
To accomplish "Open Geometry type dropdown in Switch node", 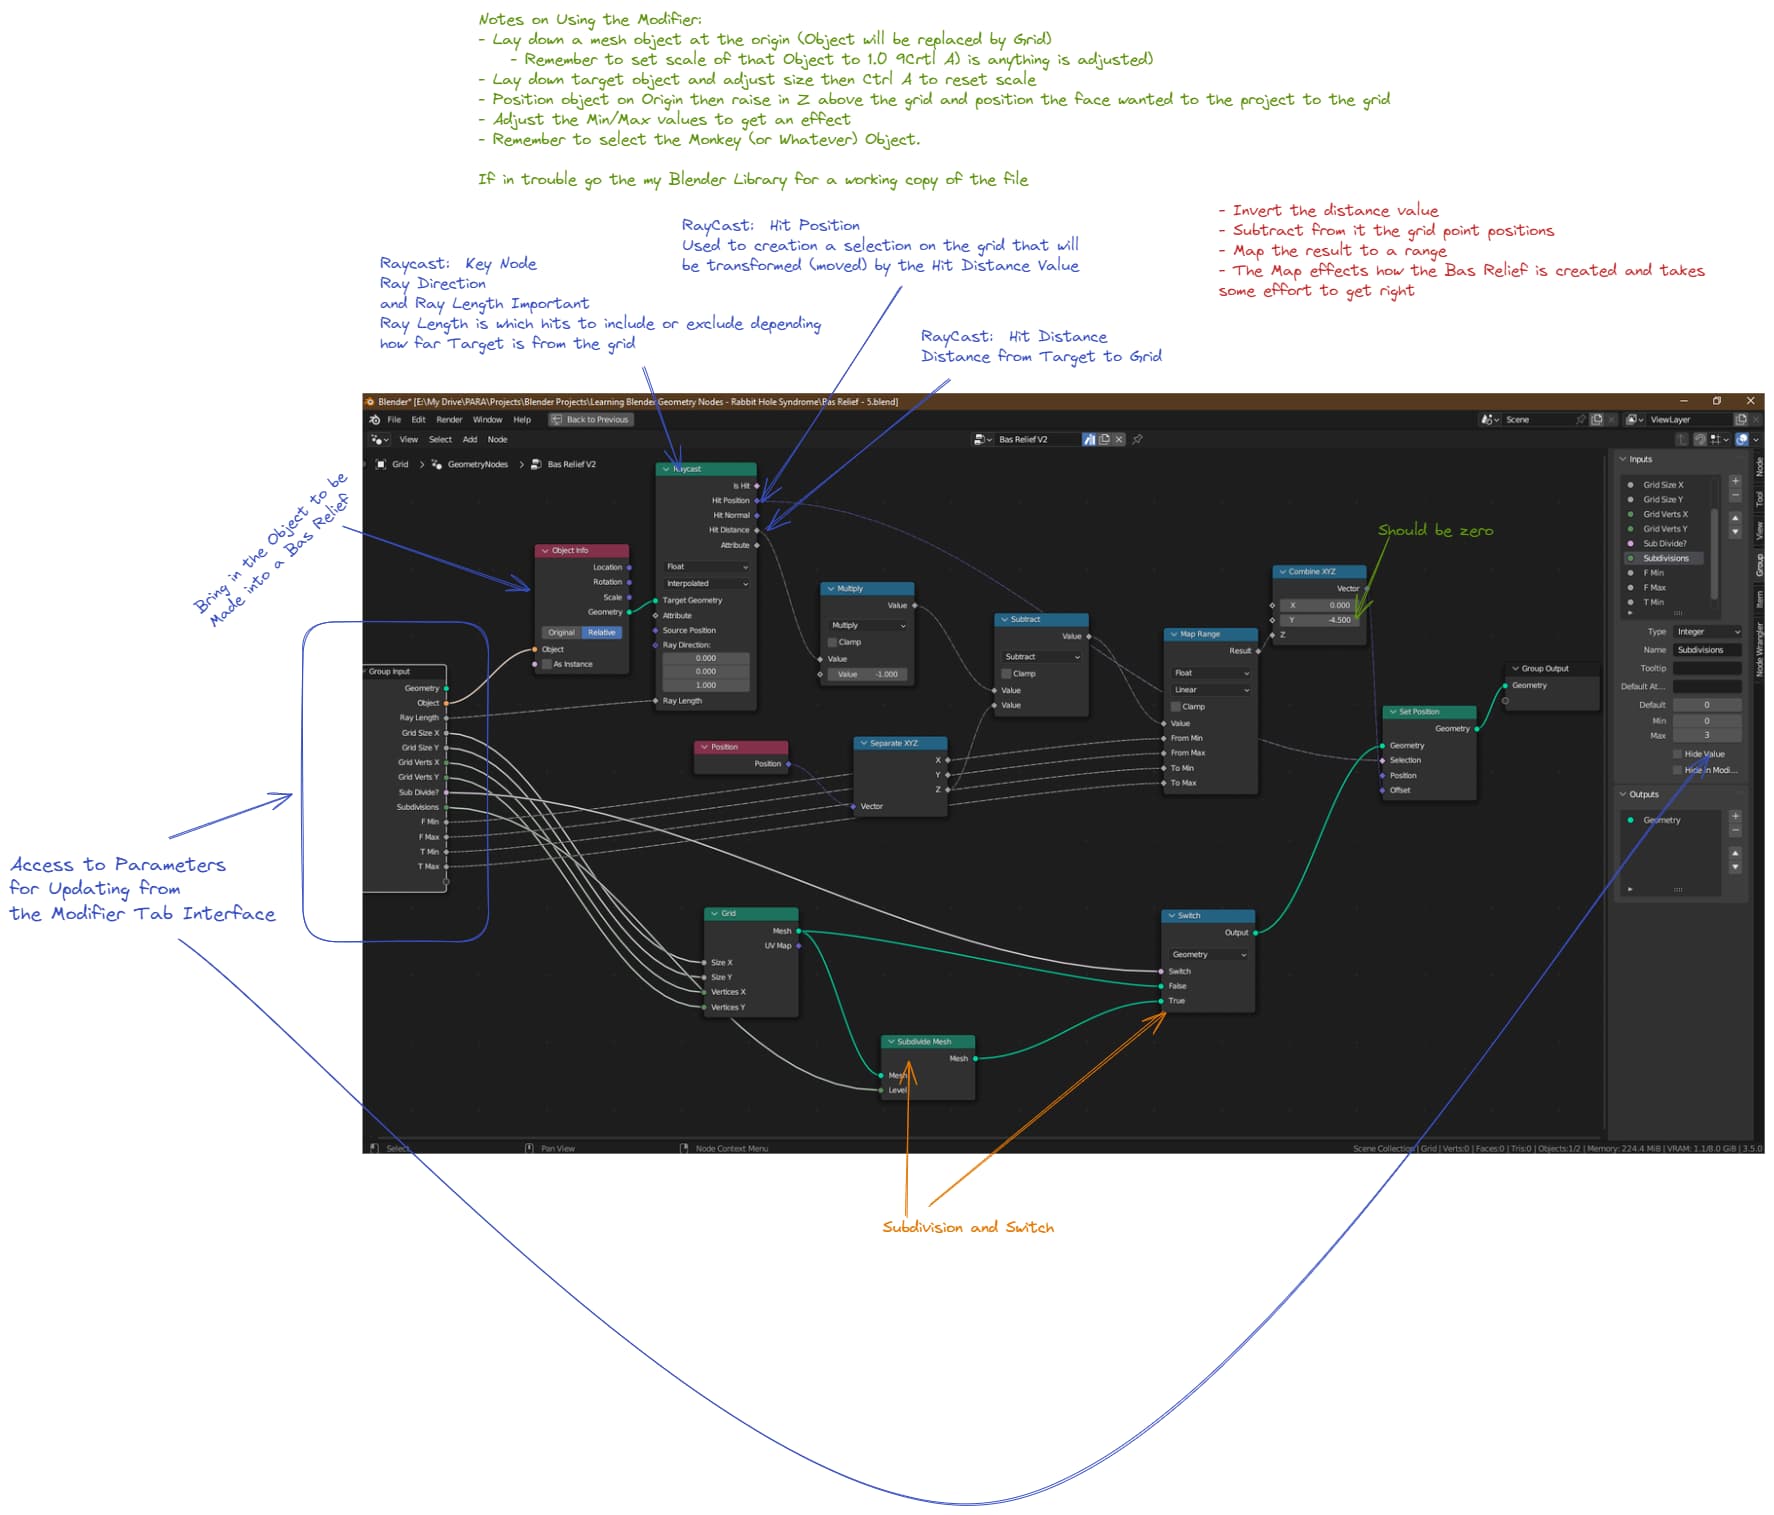I will tap(1208, 955).
